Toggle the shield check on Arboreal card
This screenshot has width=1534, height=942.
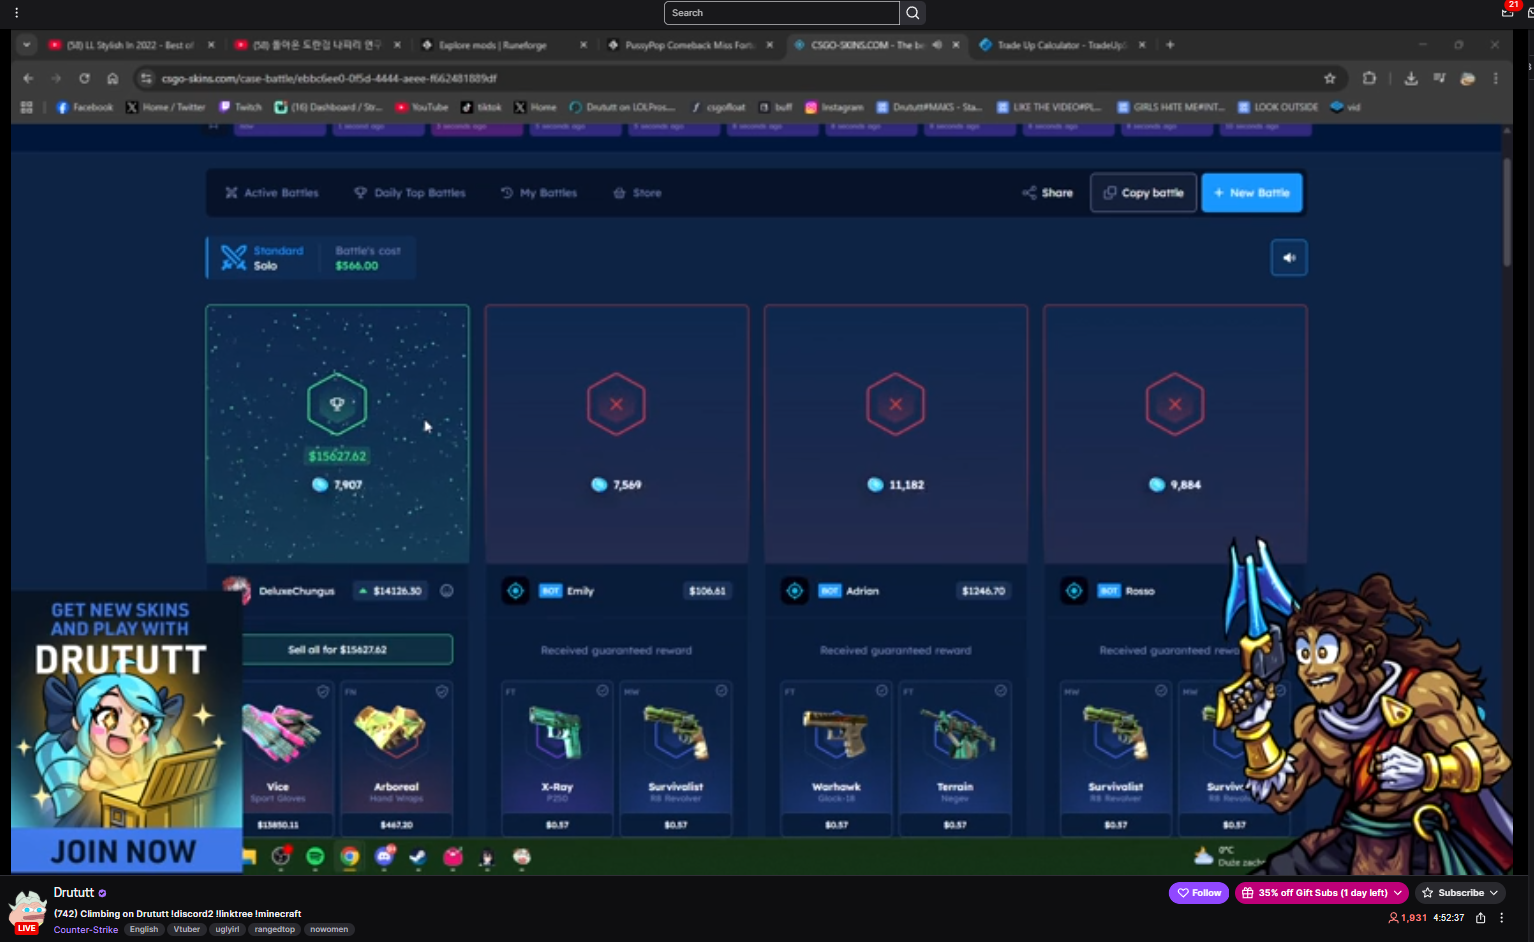441,691
